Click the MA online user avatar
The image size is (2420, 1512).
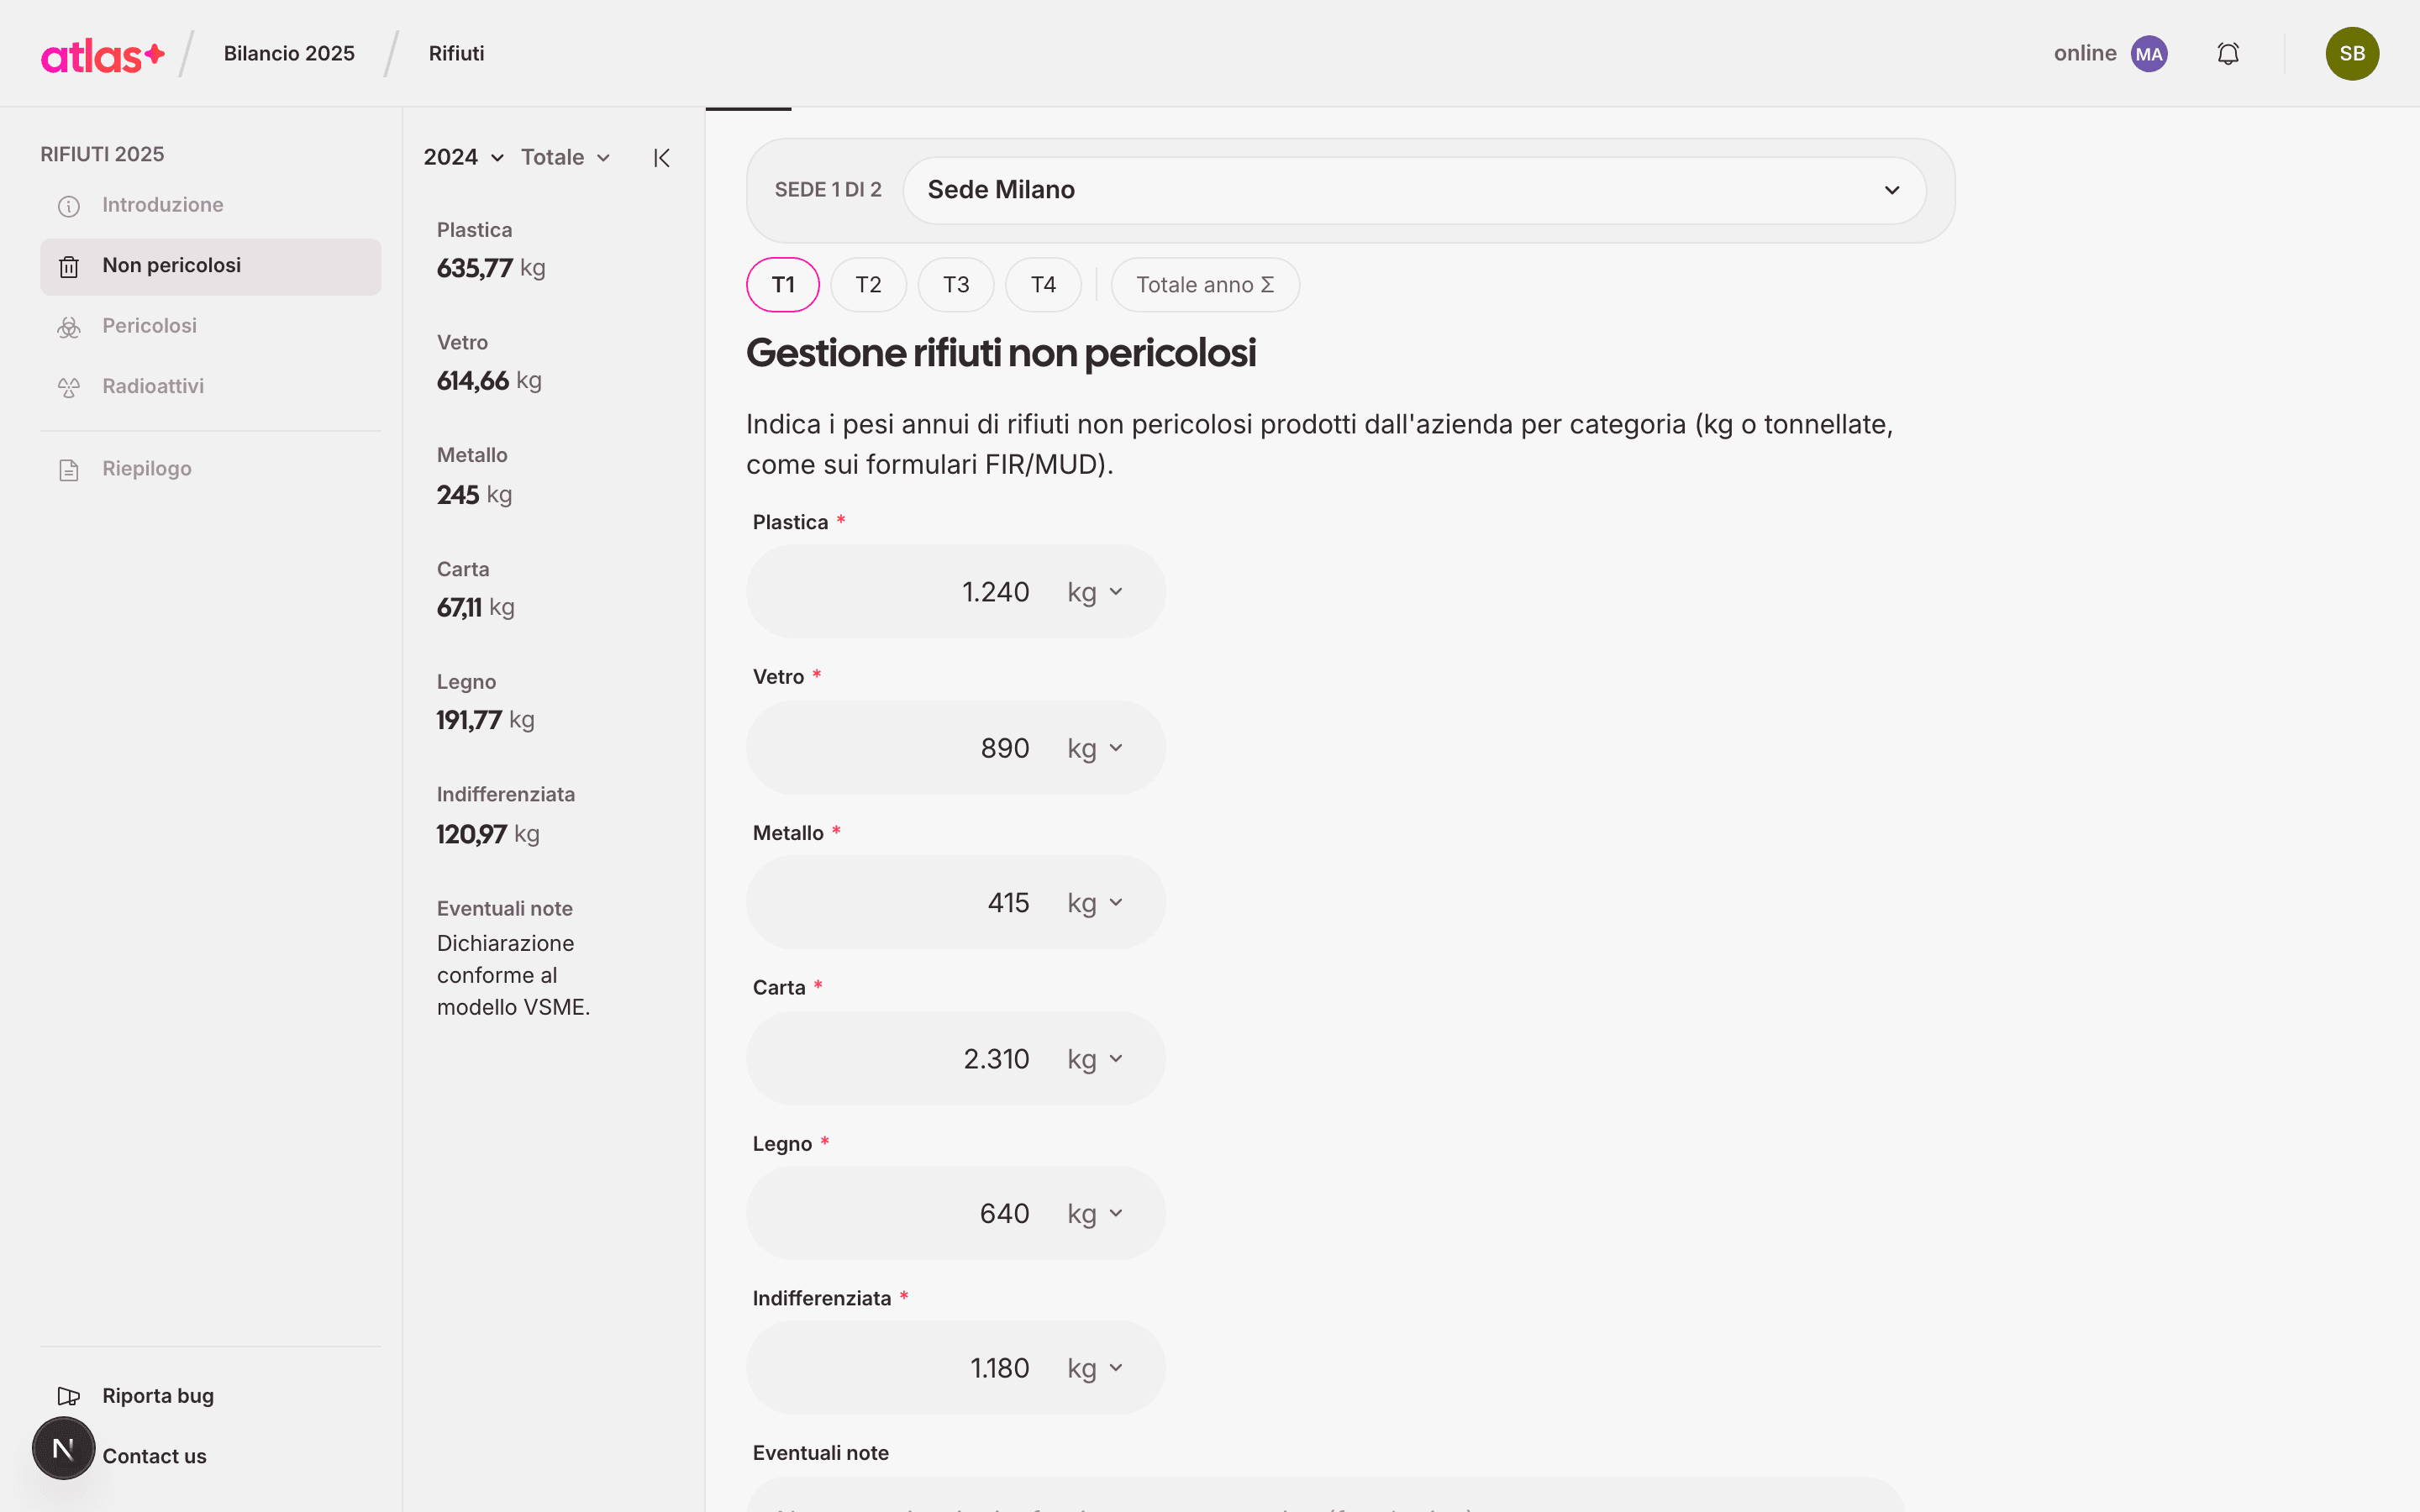(2149, 54)
